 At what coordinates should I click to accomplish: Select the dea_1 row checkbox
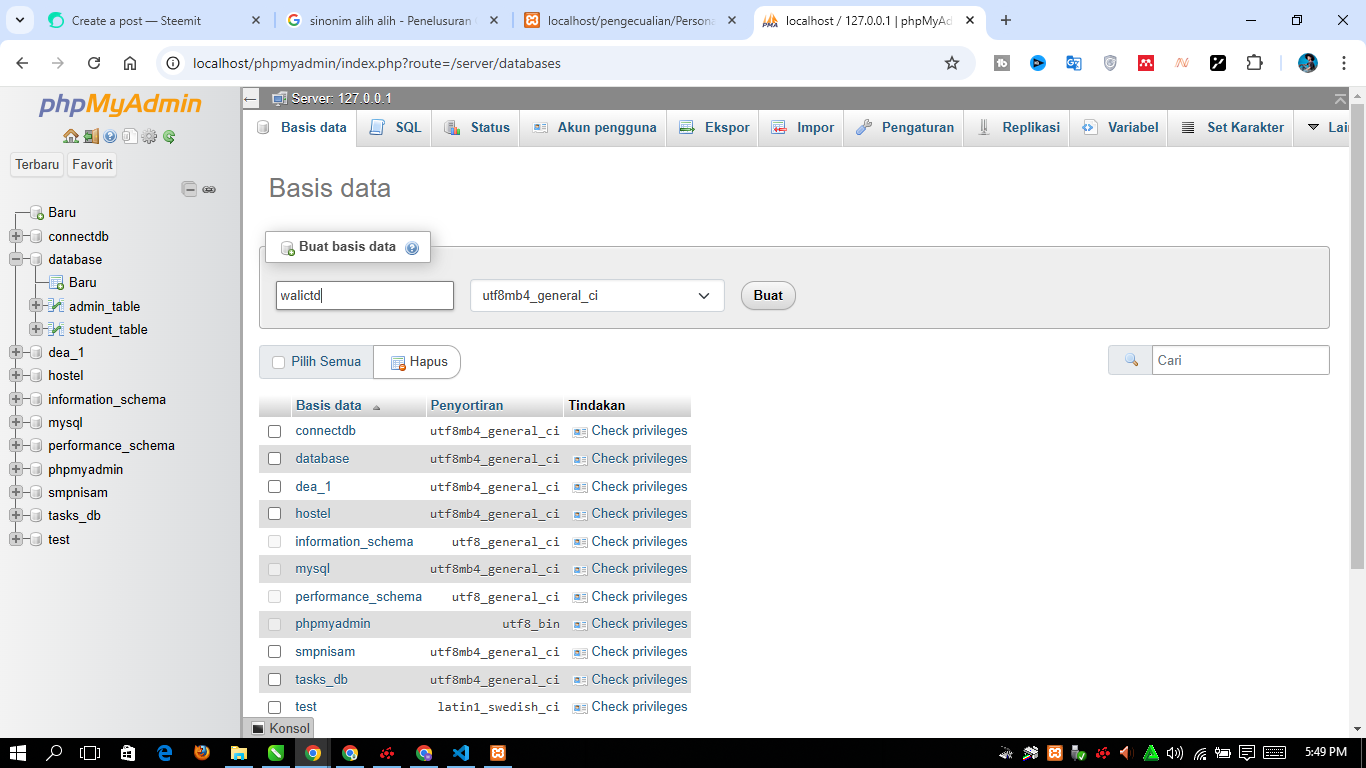tap(275, 487)
